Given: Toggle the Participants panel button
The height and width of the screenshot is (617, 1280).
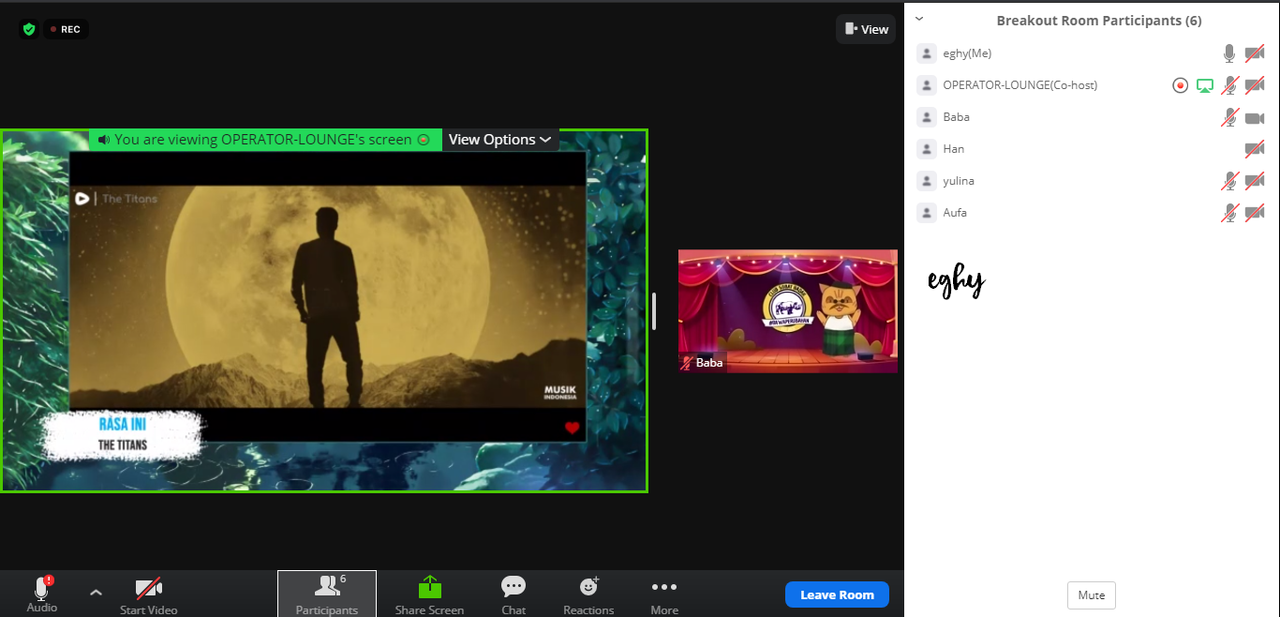Looking at the screenshot, I should coord(327,594).
